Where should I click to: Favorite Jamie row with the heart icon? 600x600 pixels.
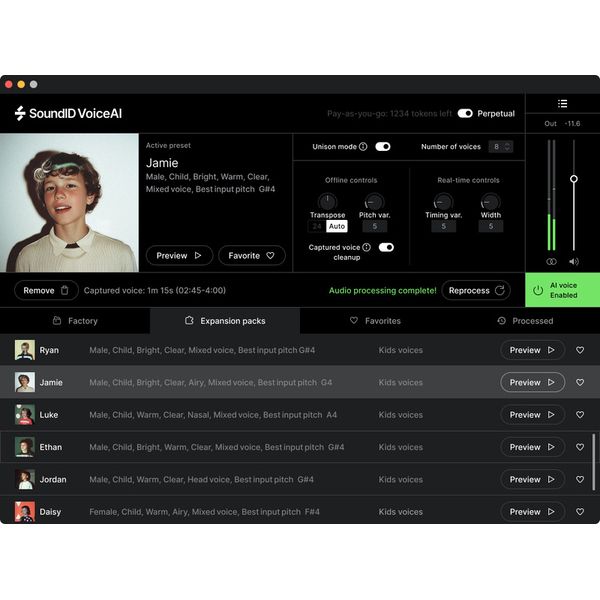[580, 382]
